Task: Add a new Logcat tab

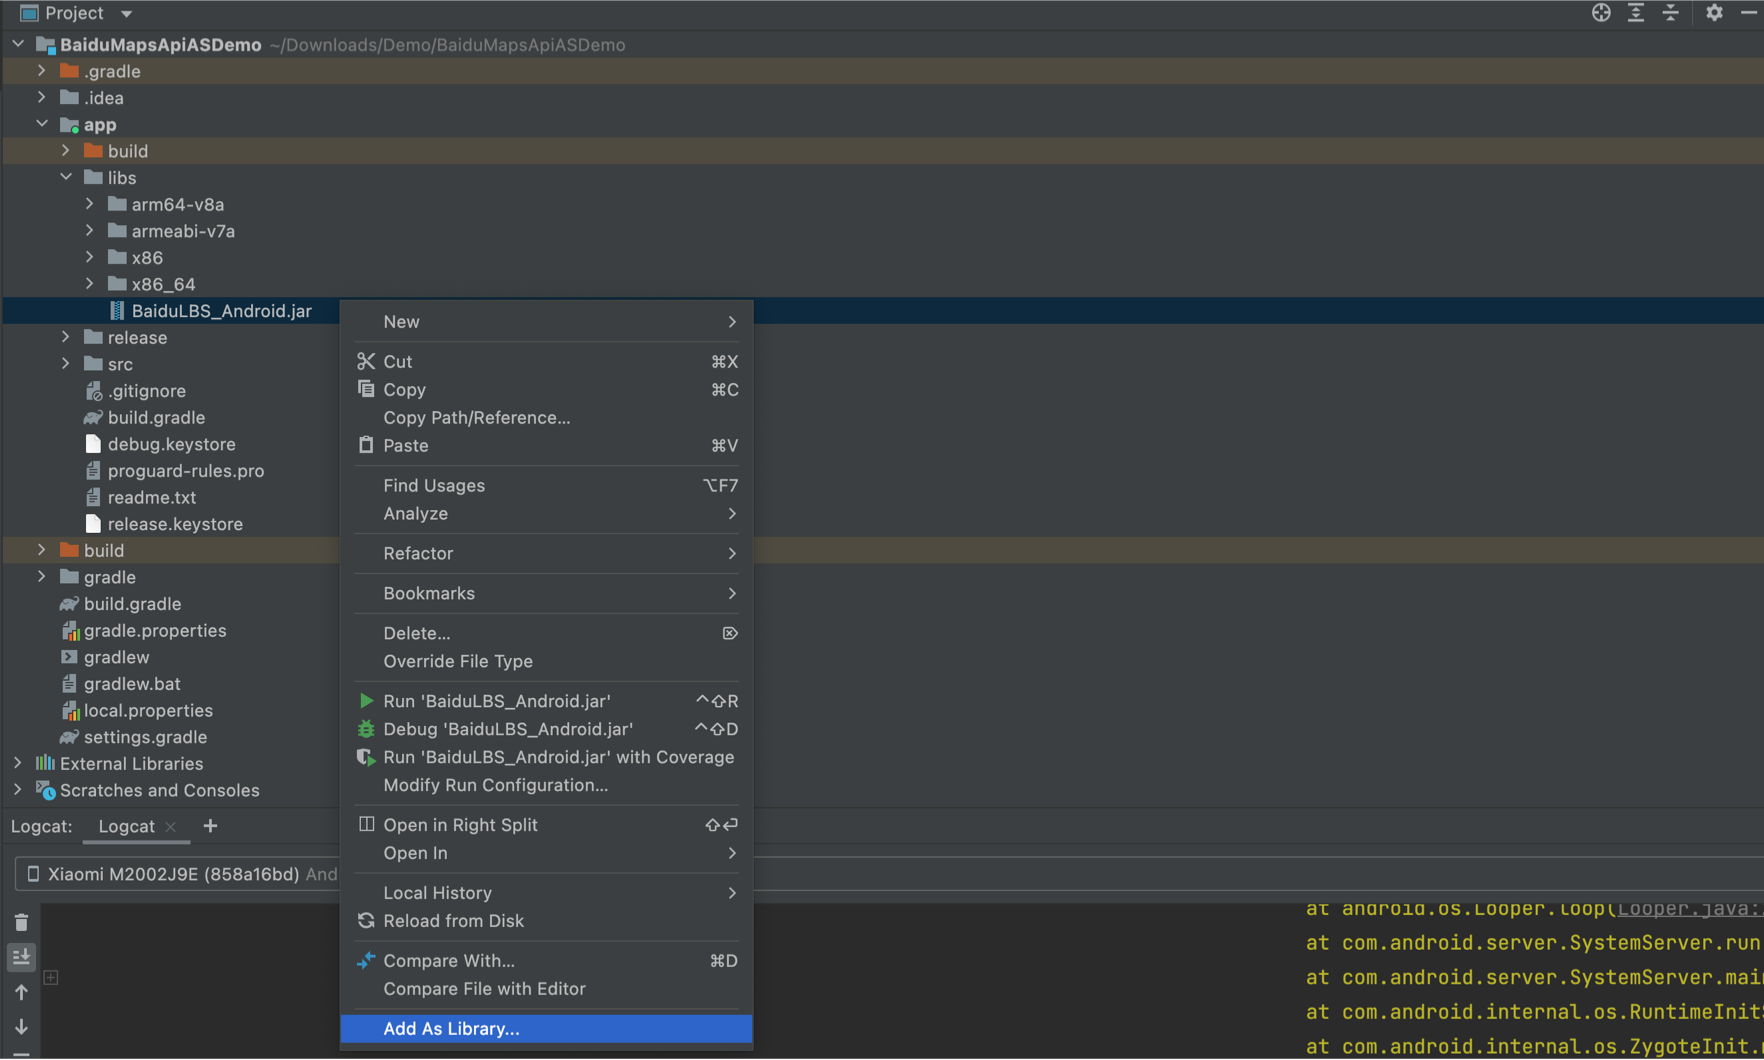Action: tap(210, 826)
